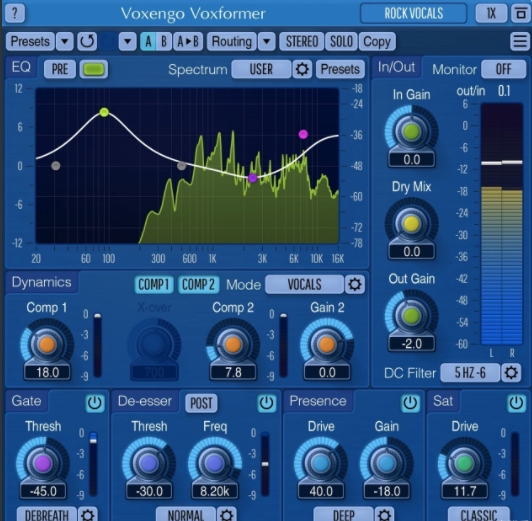This screenshot has height=521, width=532.
Task: Expand the Routing dropdown arrow
Action: 267,41
